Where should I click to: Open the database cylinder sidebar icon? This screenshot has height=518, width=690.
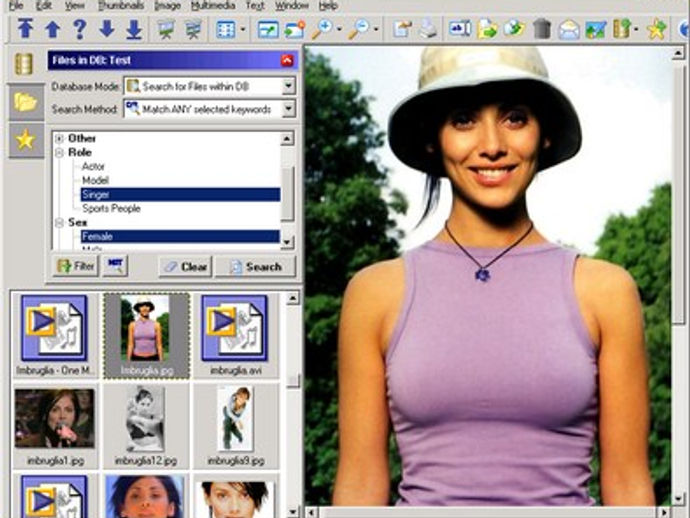24,64
